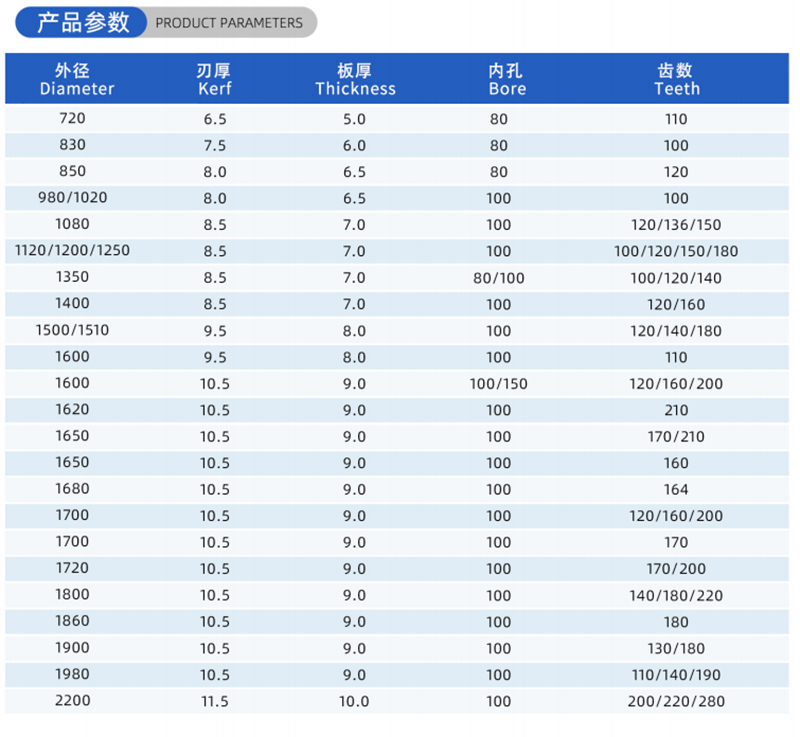Click the blue 产品参数 title badge
Screen dimensions: 800x737
click(x=82, y=22)
